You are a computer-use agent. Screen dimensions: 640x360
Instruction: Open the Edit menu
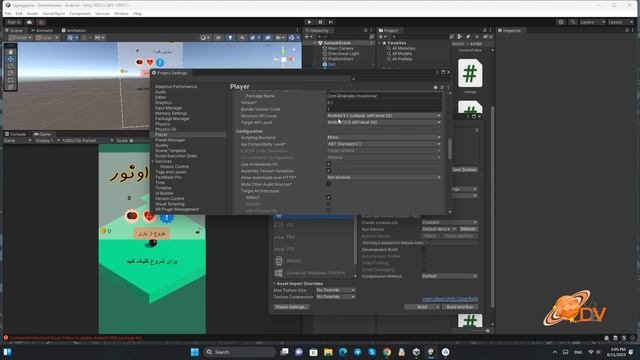[x=19, y=13]
